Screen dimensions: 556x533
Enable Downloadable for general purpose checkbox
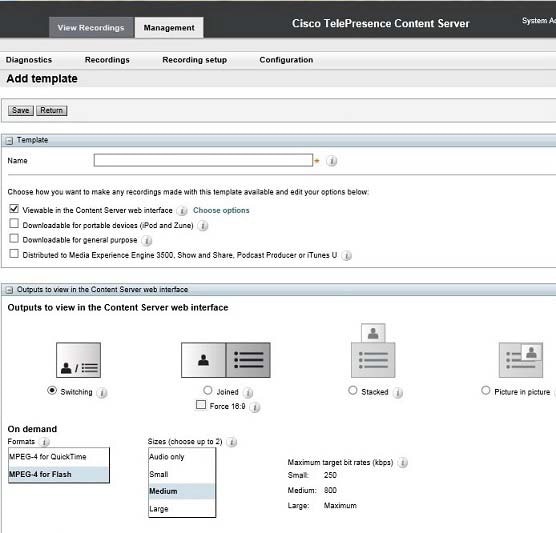(x=14, y=238)
